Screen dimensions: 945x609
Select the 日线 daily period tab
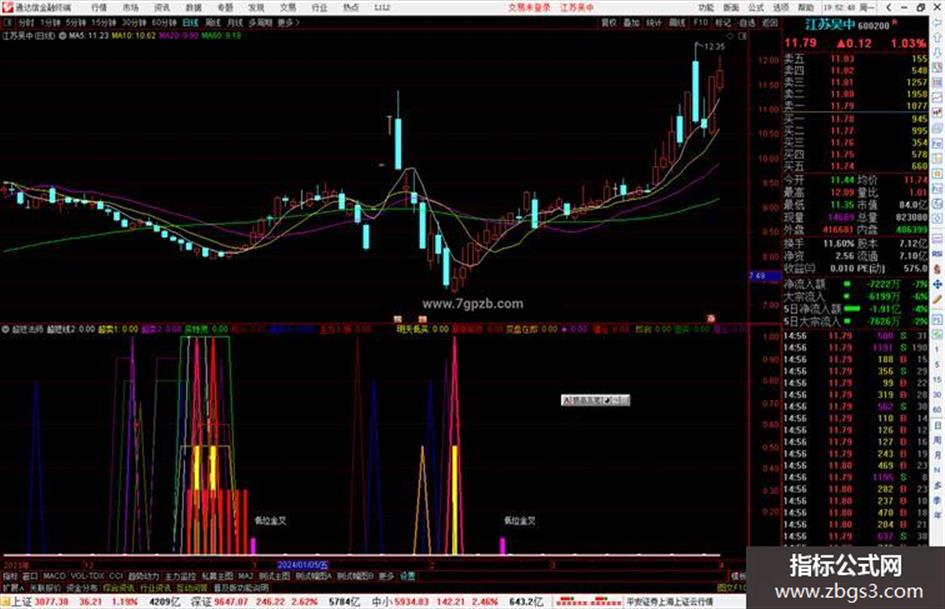[x=190, y=22]
